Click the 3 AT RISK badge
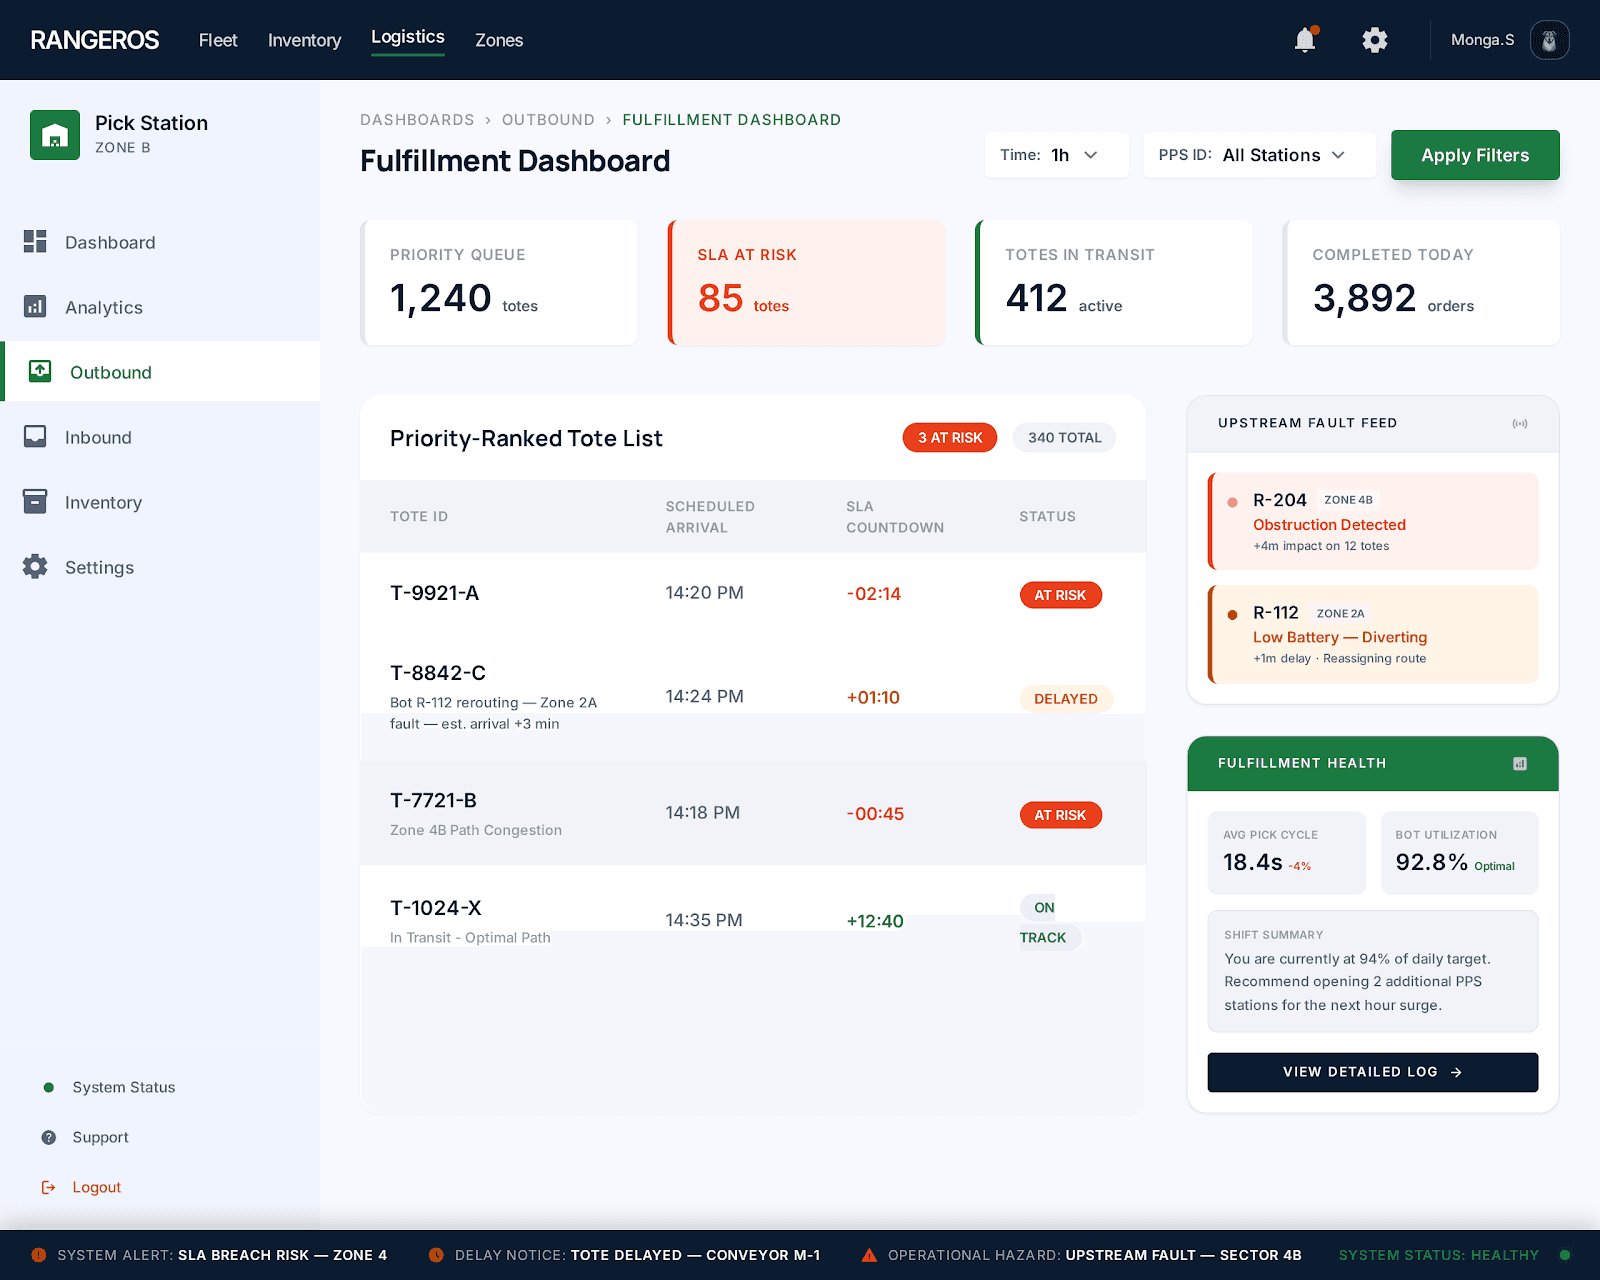This screenshot has height=1280, width=1600. coord(950,438)
